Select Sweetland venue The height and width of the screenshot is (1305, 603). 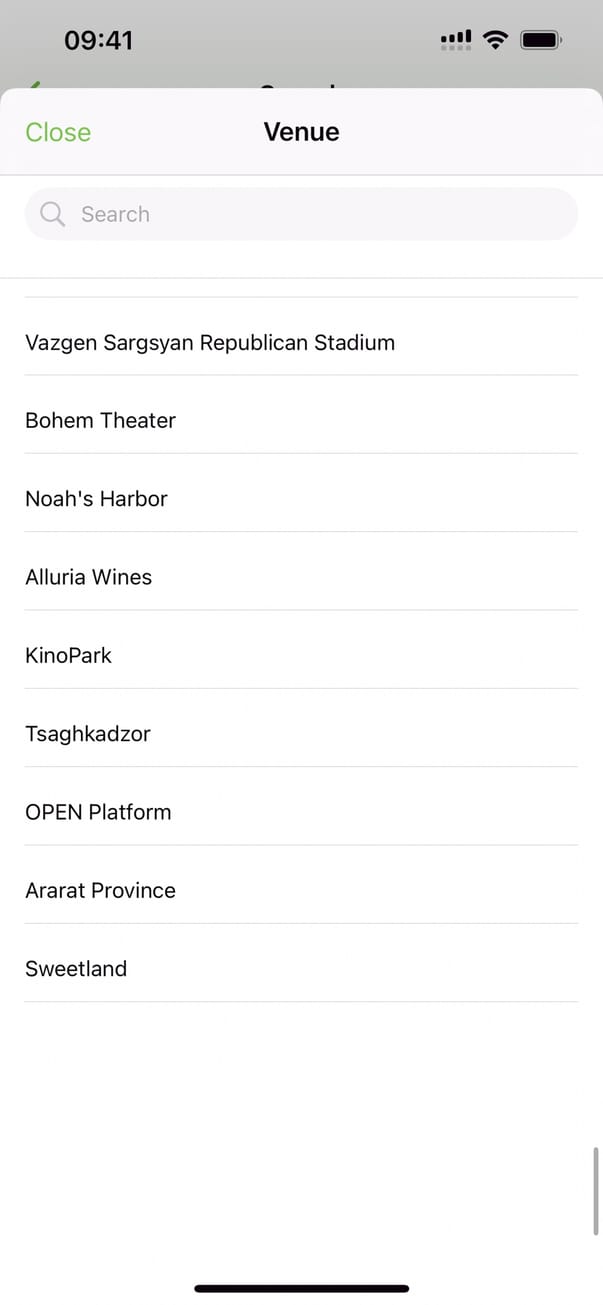click(x=76, y=968)
